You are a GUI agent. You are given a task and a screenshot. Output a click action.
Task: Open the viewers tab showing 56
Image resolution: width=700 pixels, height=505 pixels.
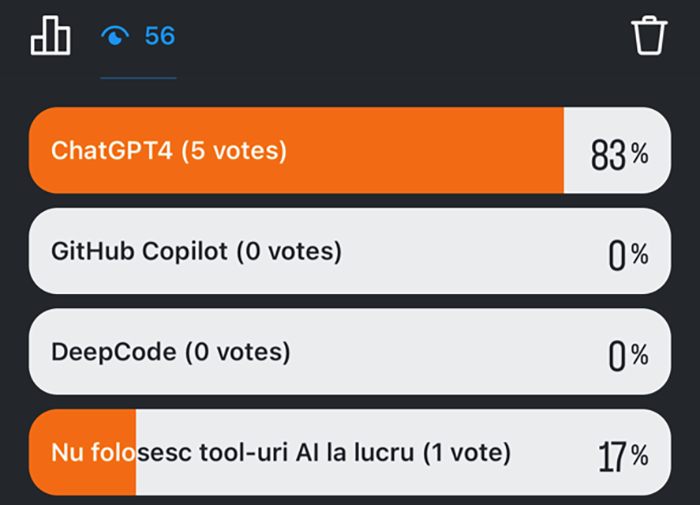click(138, 38)
